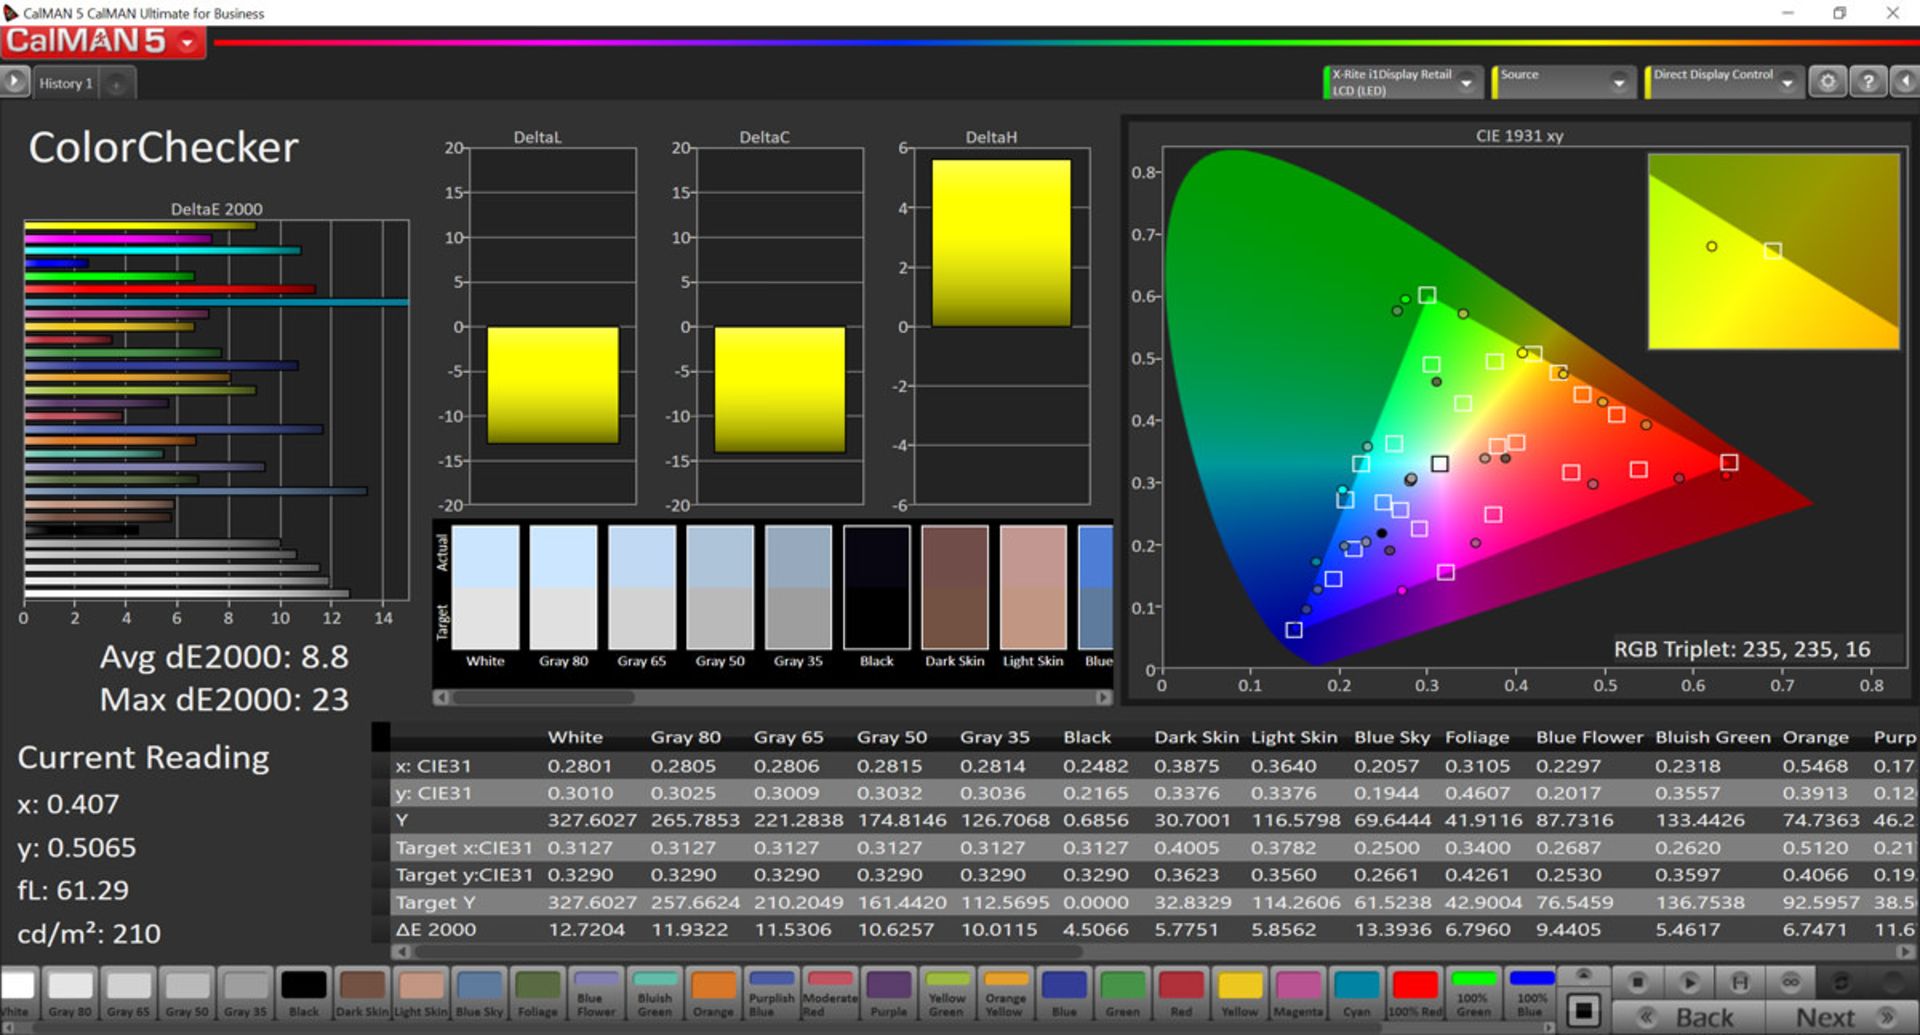This screenshot has width=1920, height=1035.
Task: Click the stop measurement icon
Action: coord(1637,983)
